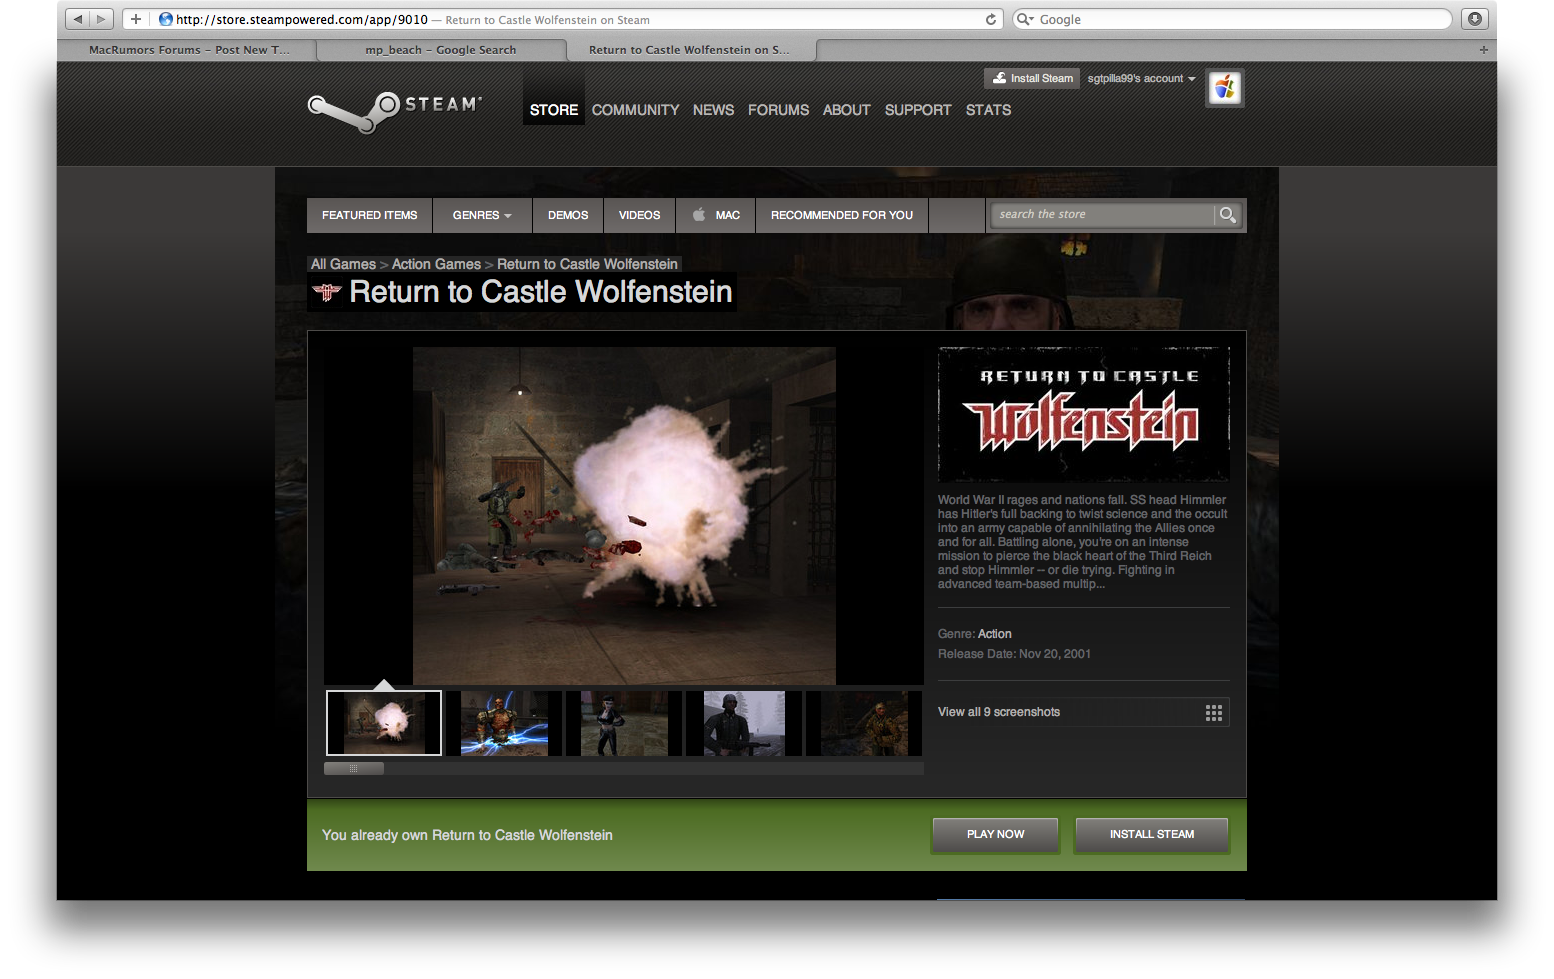
Task: Expand the sgtpilla99's account dropdown
Action: (1141, 78)
